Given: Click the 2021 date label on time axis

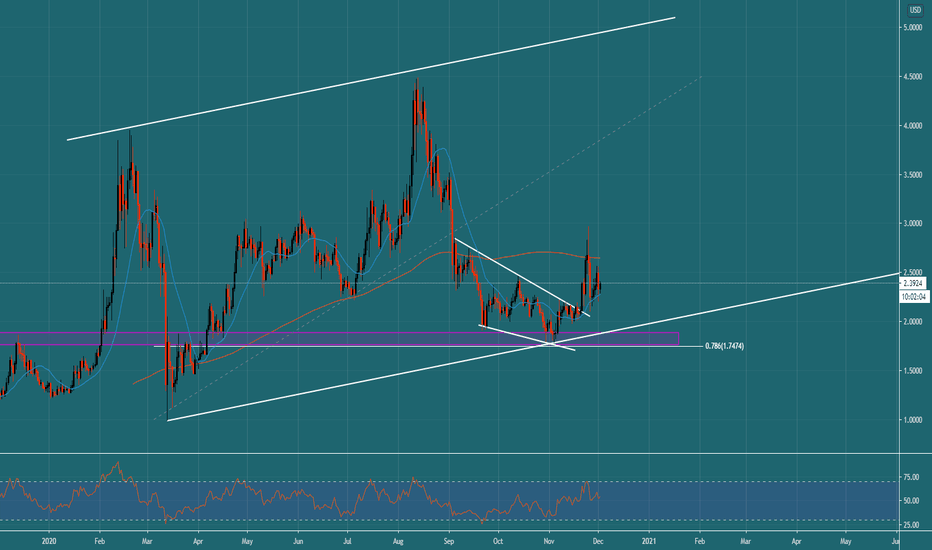Looking at the screenshot, I should point(649,541).
